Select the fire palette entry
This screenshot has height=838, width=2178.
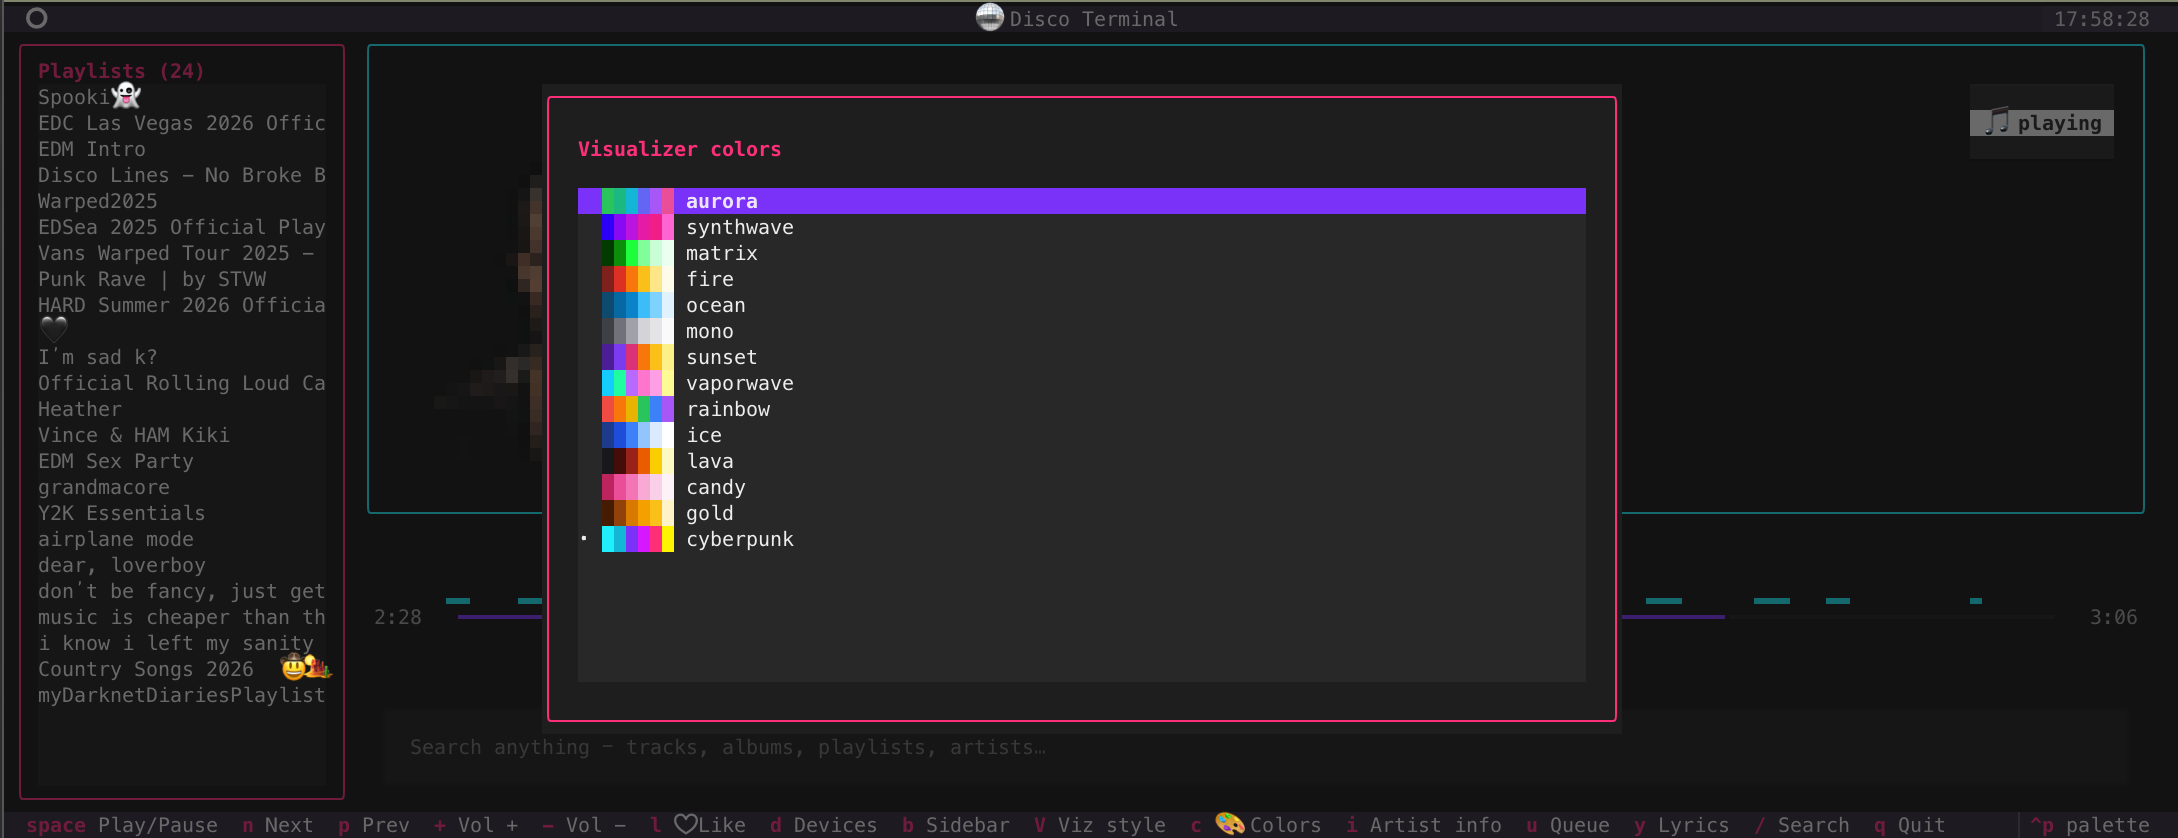click(x=1081, y=279)
